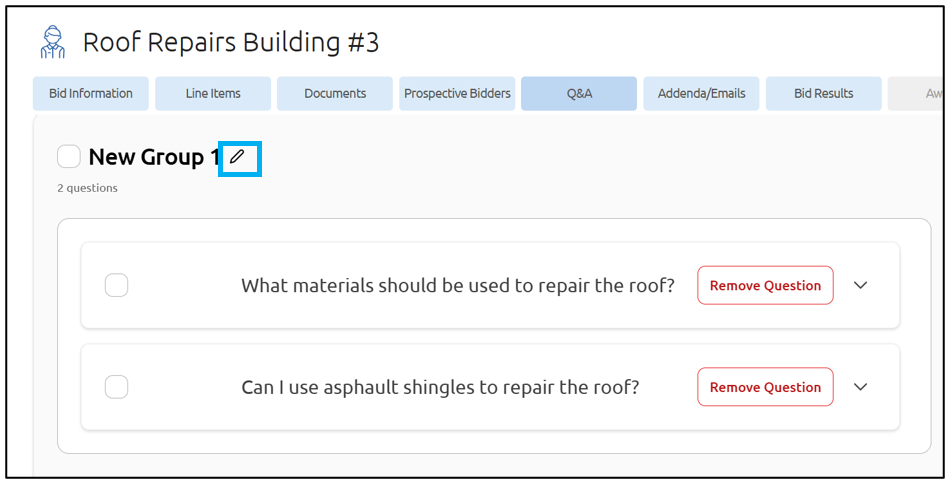951x484 pixels.
Task: Switch to the Addenda/Emails tab
Action: pos(701,94)
